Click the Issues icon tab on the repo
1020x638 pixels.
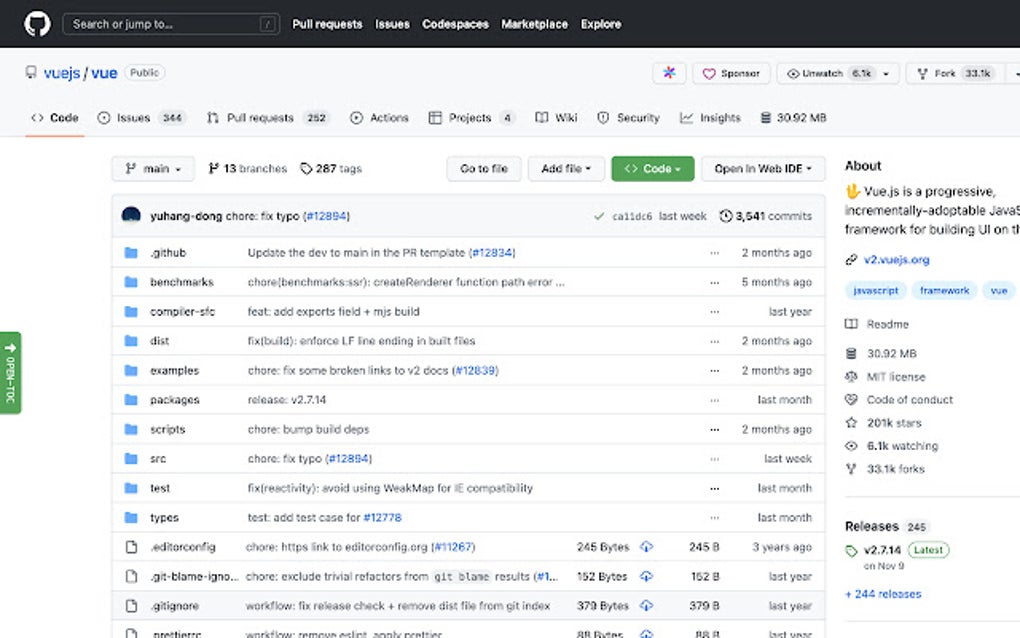(x=104, y=117)
